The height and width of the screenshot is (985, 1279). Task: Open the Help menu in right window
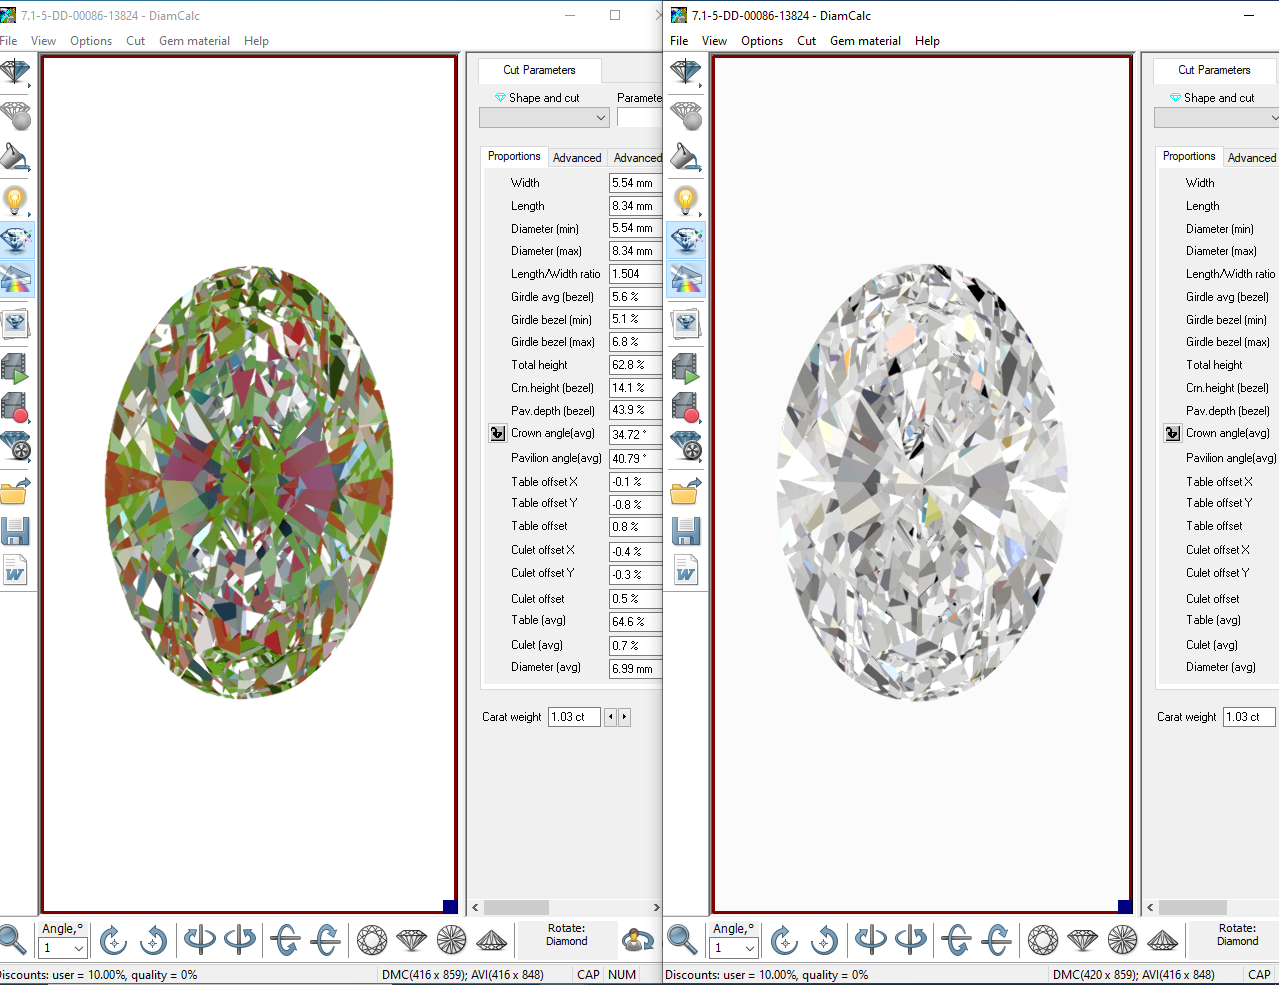(927, 41)
